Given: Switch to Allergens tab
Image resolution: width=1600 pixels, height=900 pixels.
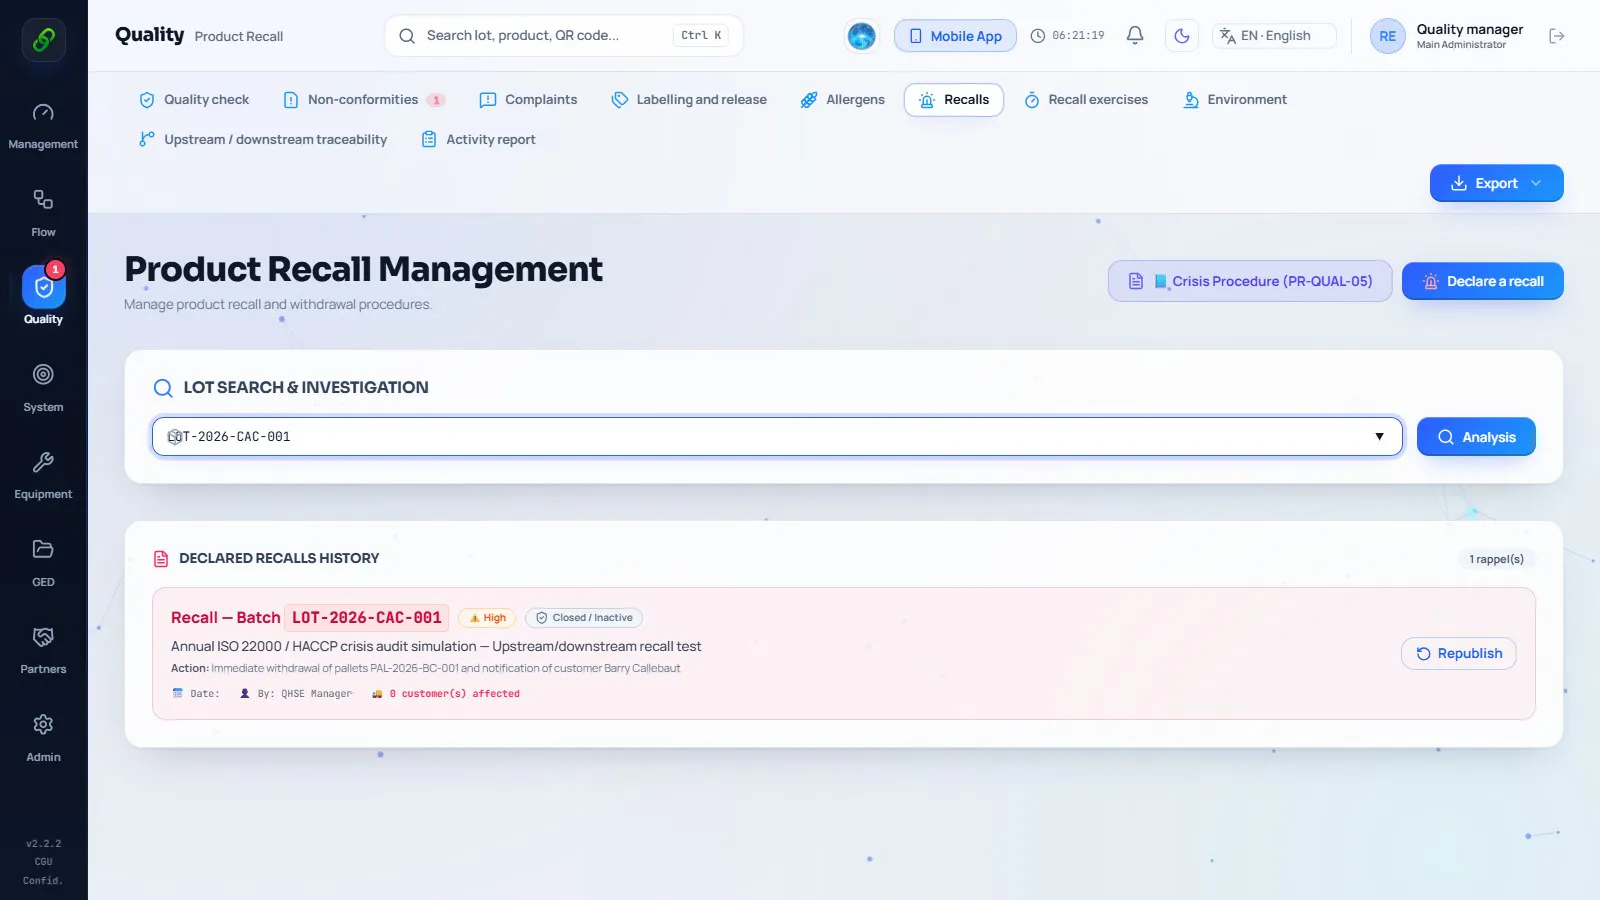Looking at the screenshot, I should [x=842, y=100].
